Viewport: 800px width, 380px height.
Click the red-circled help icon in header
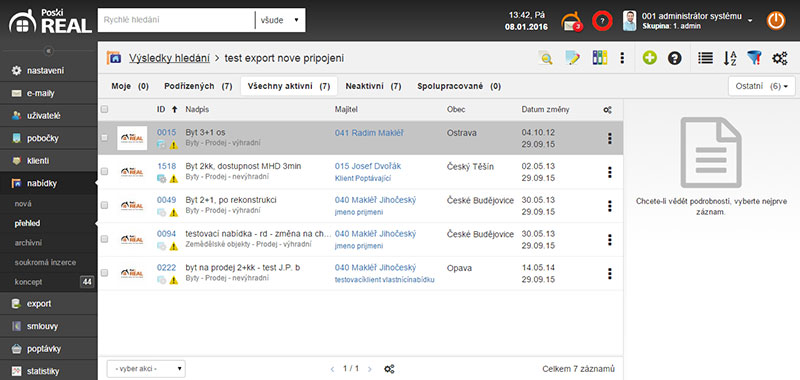pyautogui.click(x=602, y=21)
